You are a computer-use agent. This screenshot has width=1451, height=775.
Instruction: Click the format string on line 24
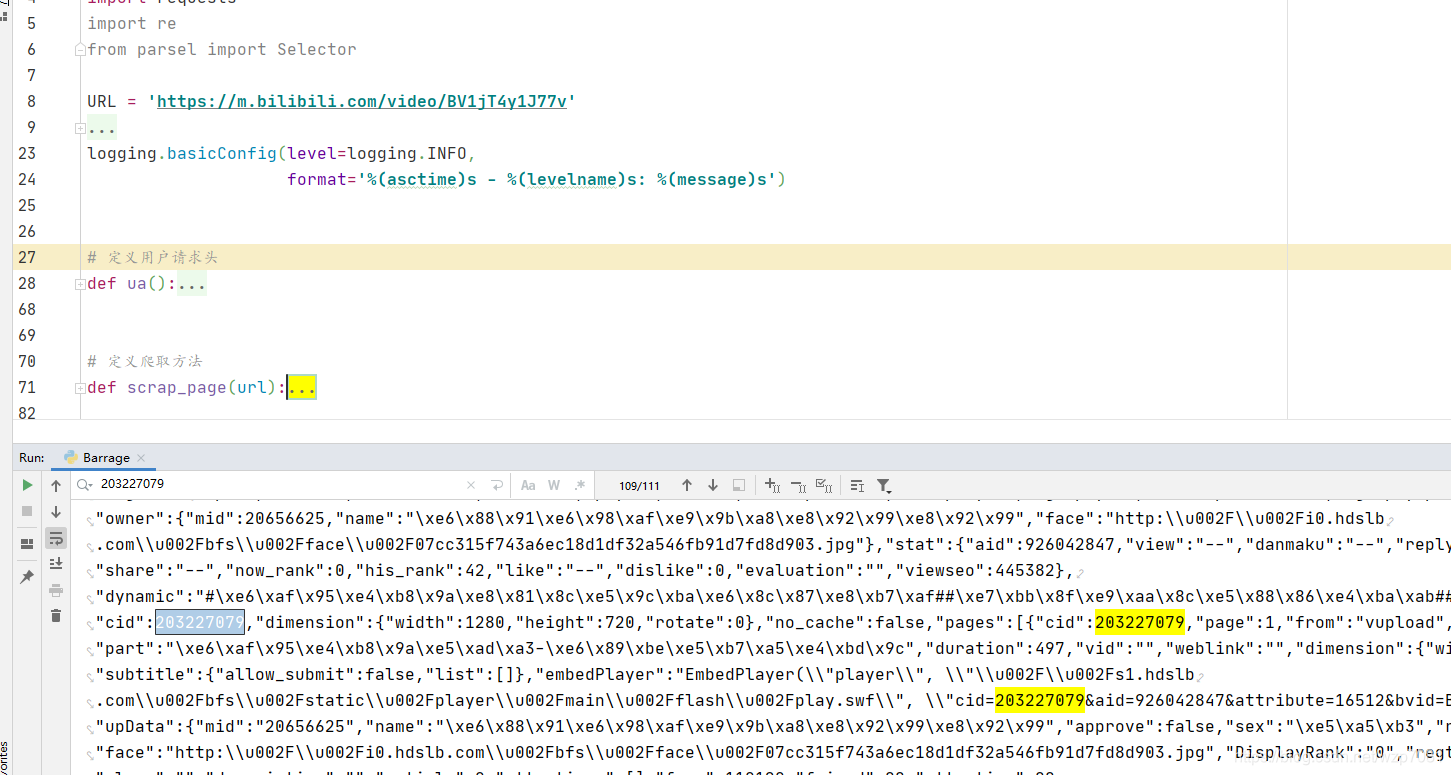click(x=567, y=179)
